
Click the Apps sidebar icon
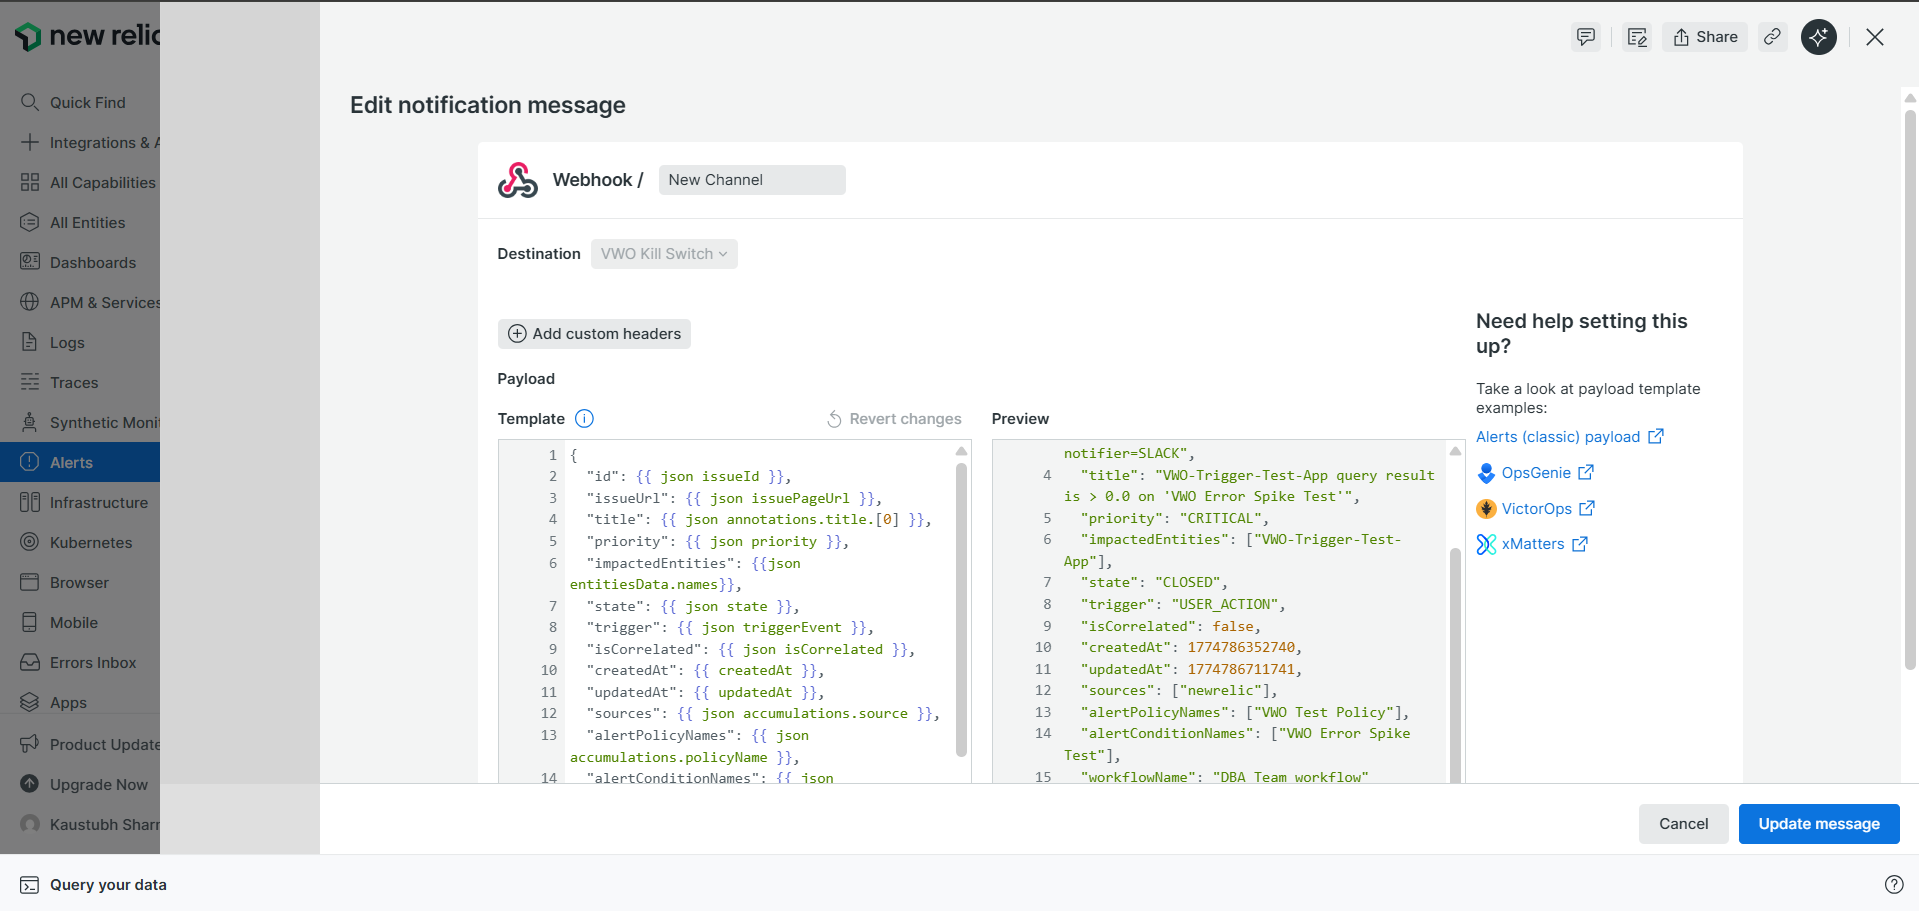(30, 702)
